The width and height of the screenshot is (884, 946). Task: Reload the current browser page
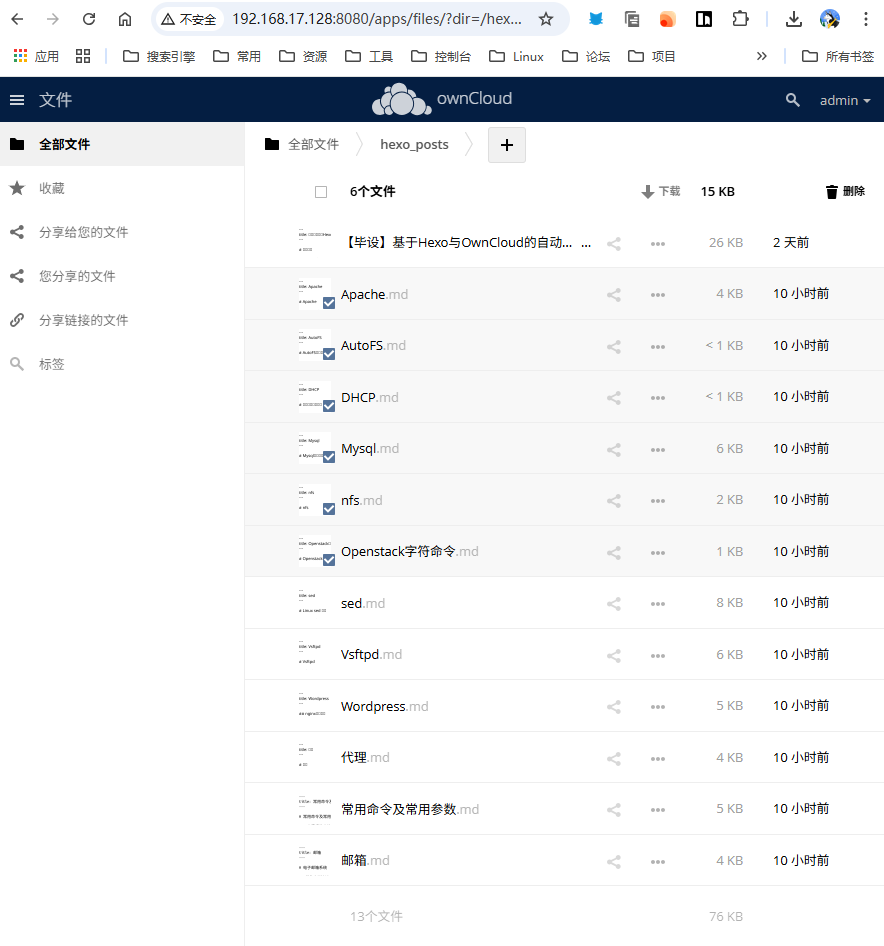coord(89,19)
